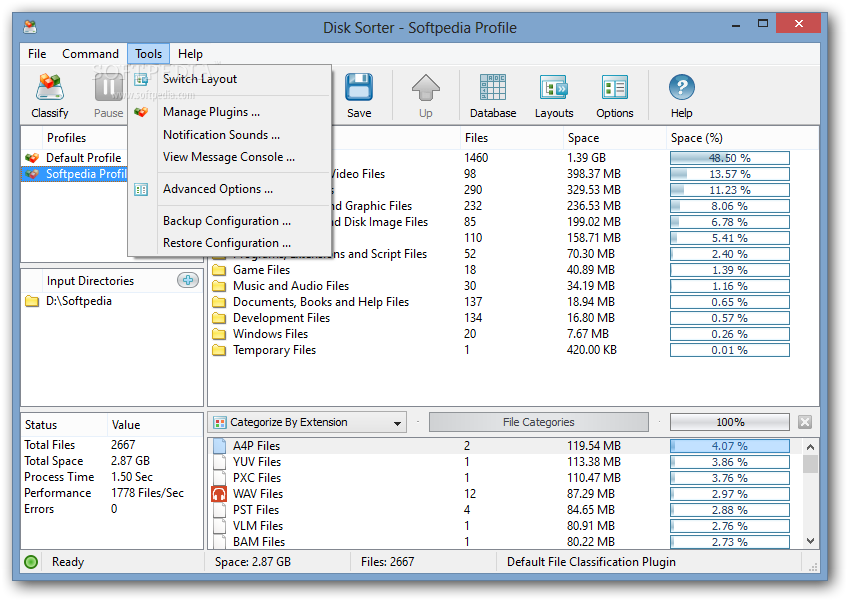Click the File Categories button
Screen dimensions: 848x601
[539, 422]
